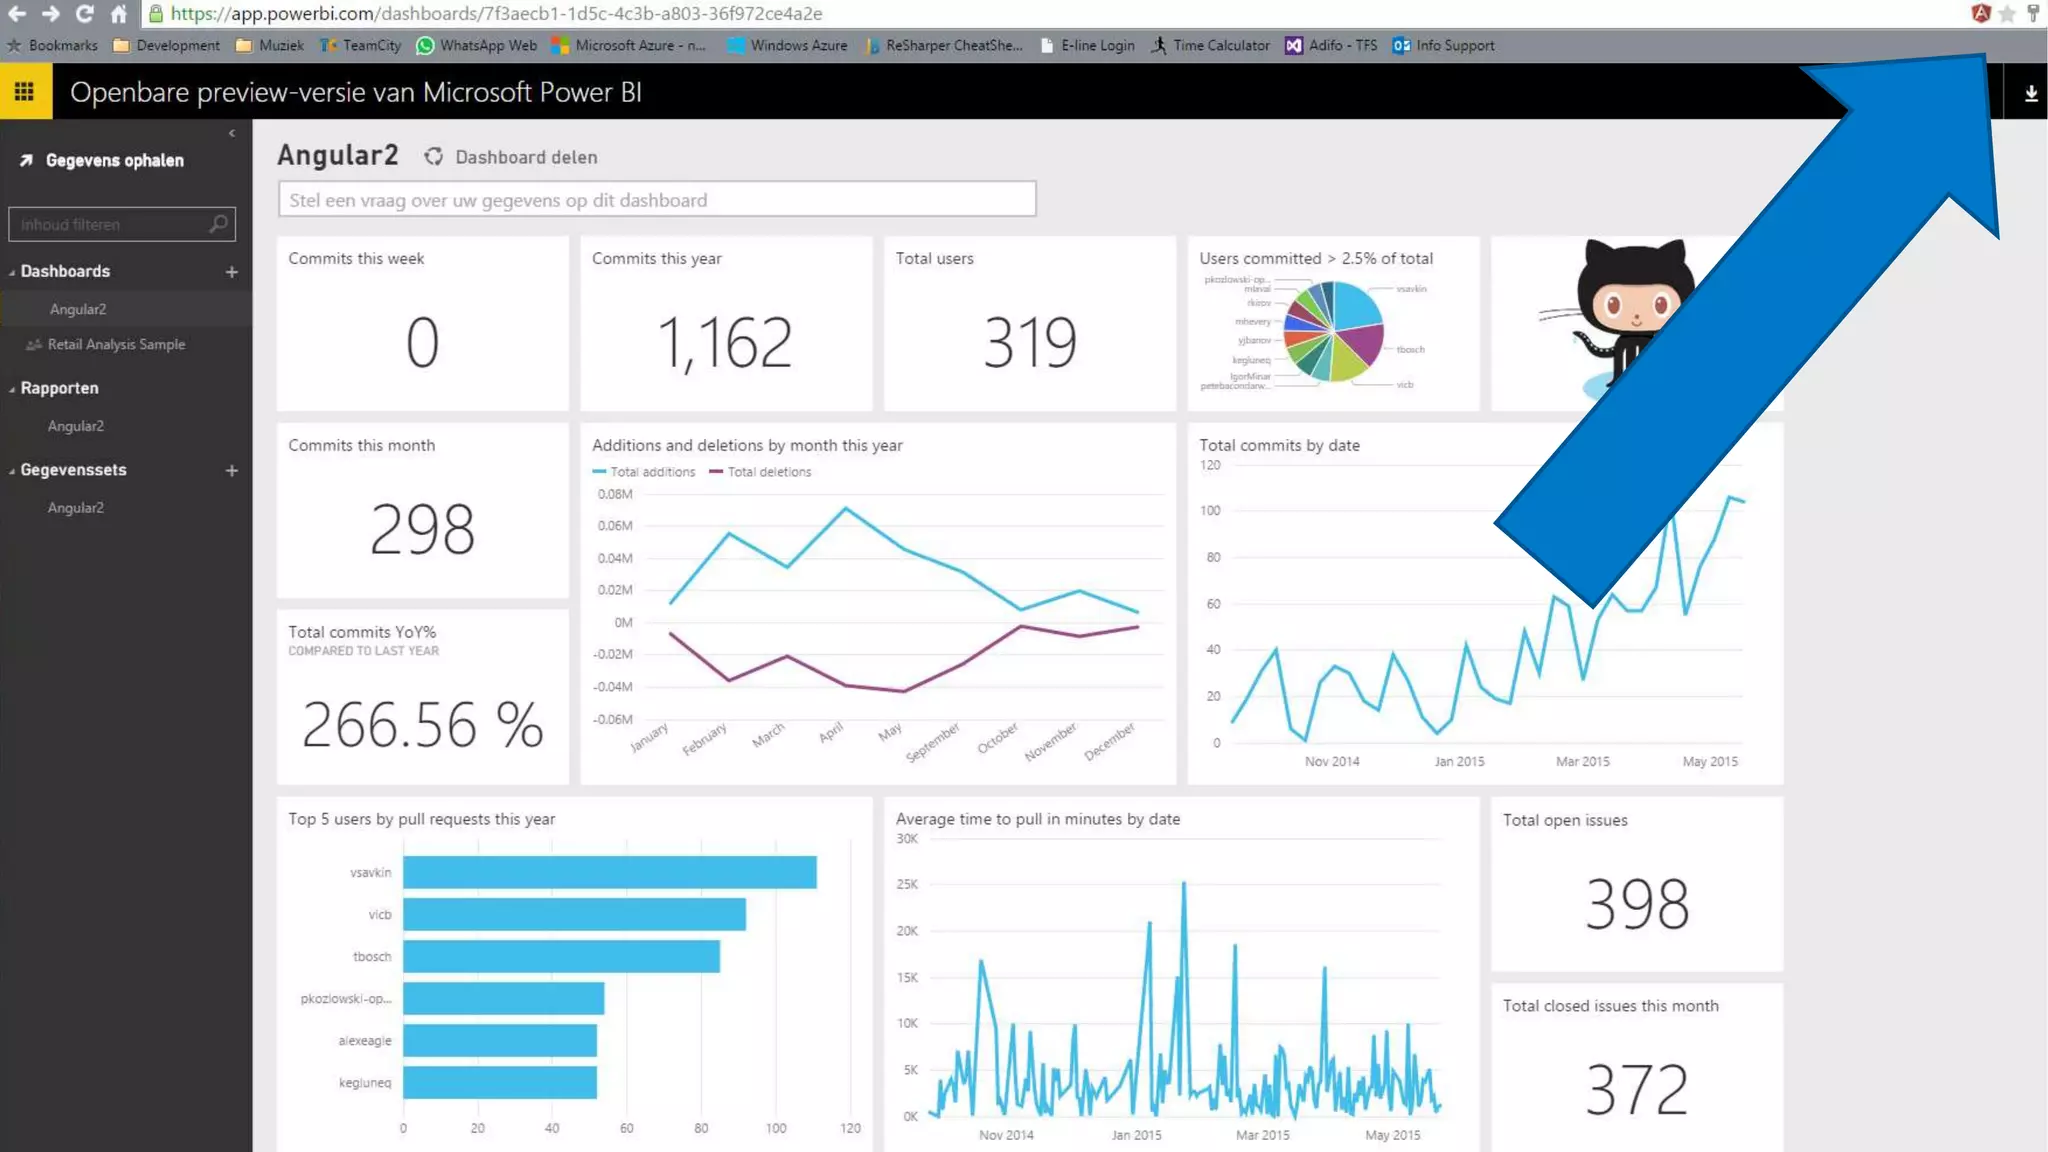Add new dataset via Gegevenssets plus
Screen dimensions: 2048x1152
[x=231, y=470]
